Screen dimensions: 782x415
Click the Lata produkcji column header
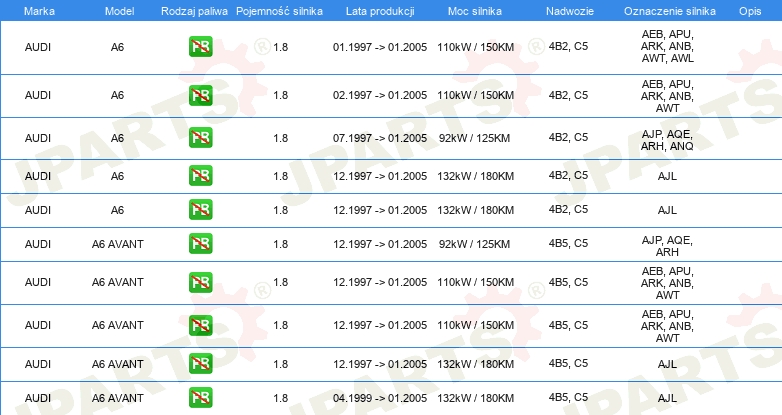click(x=380, y=11)
